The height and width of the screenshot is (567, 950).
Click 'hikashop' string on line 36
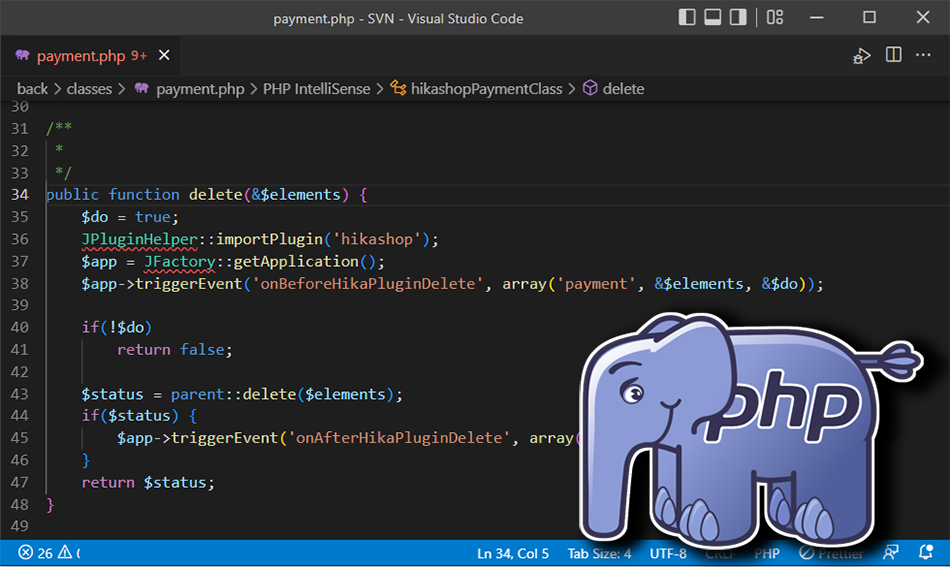[x=377, y=239]
